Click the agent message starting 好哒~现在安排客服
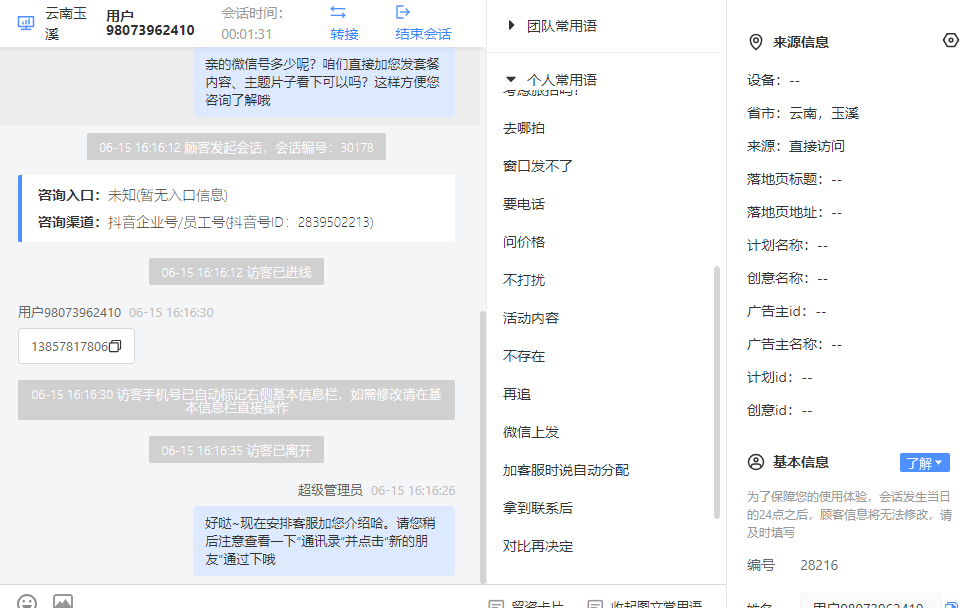Screen dimensions: 977x608 [x=324, y=541]
